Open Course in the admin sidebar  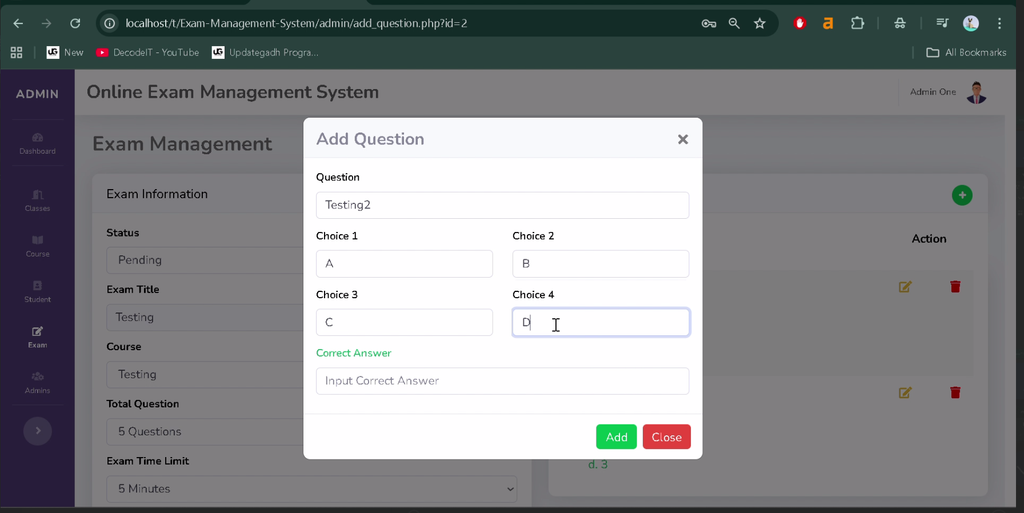click(x=37, y=246)
